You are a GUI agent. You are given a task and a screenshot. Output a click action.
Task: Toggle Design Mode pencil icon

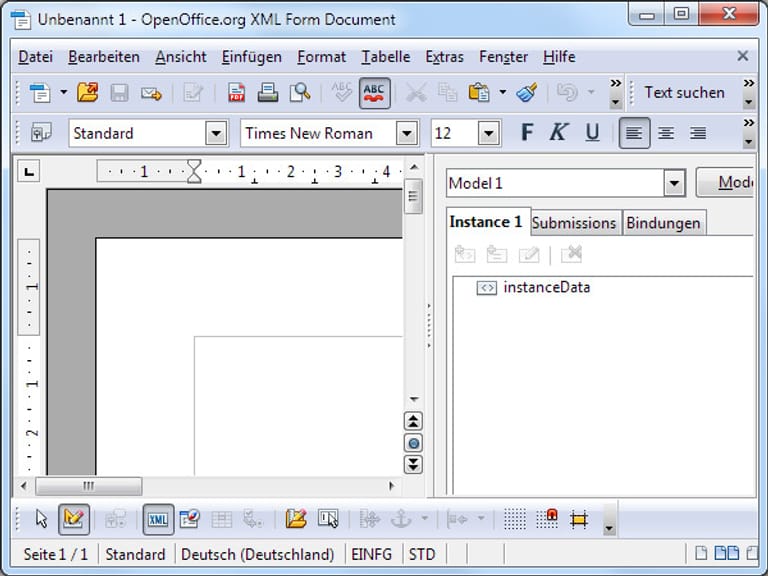pos(73,519)
